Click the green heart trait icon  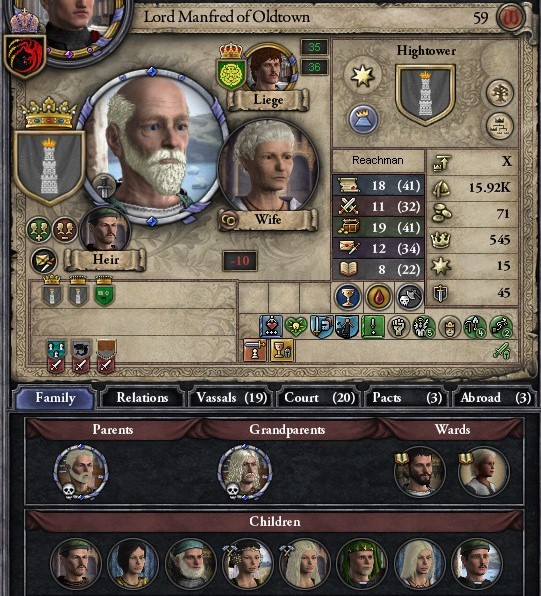click(296, 327)
